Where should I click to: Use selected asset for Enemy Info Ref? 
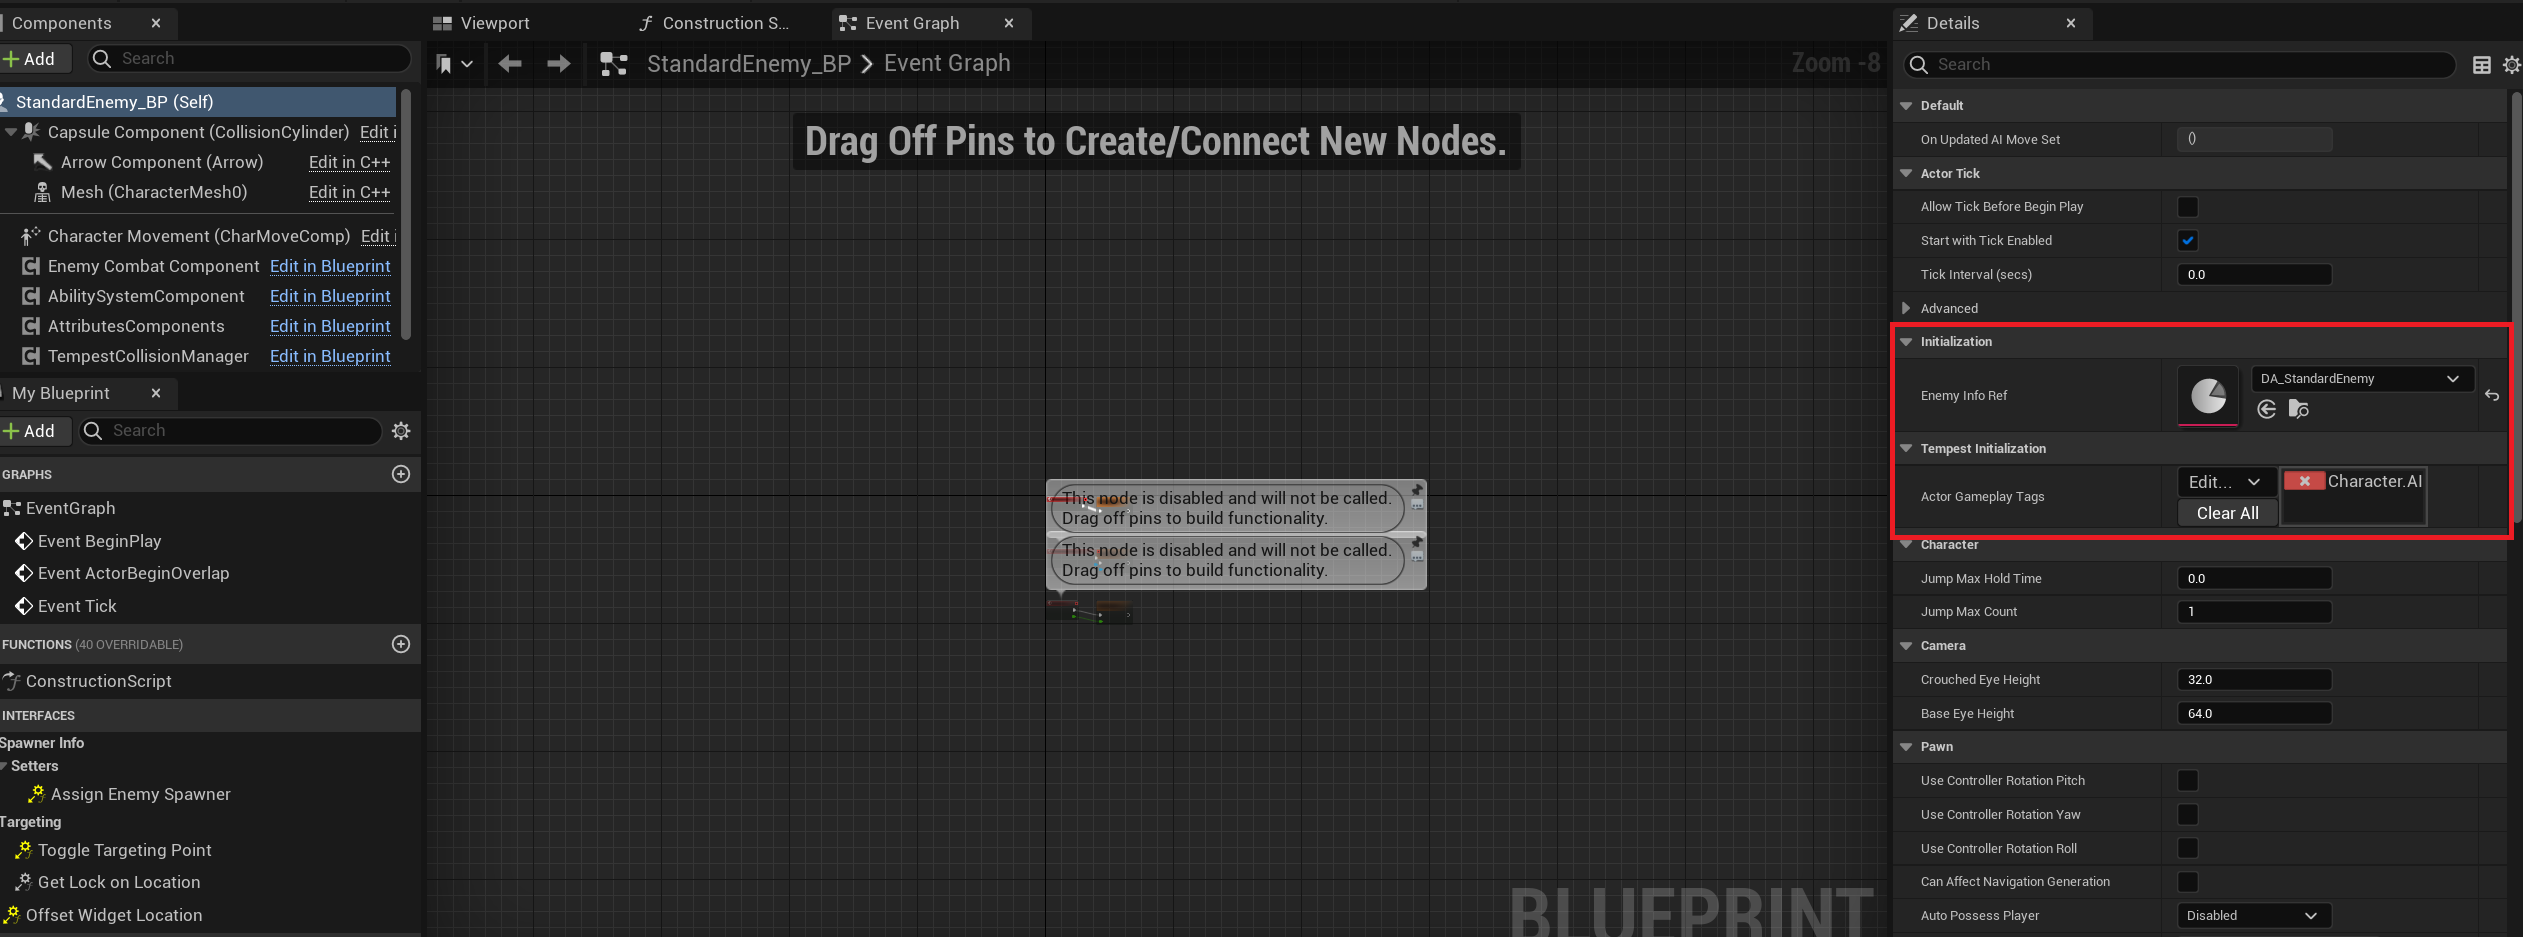(2267, 409)
